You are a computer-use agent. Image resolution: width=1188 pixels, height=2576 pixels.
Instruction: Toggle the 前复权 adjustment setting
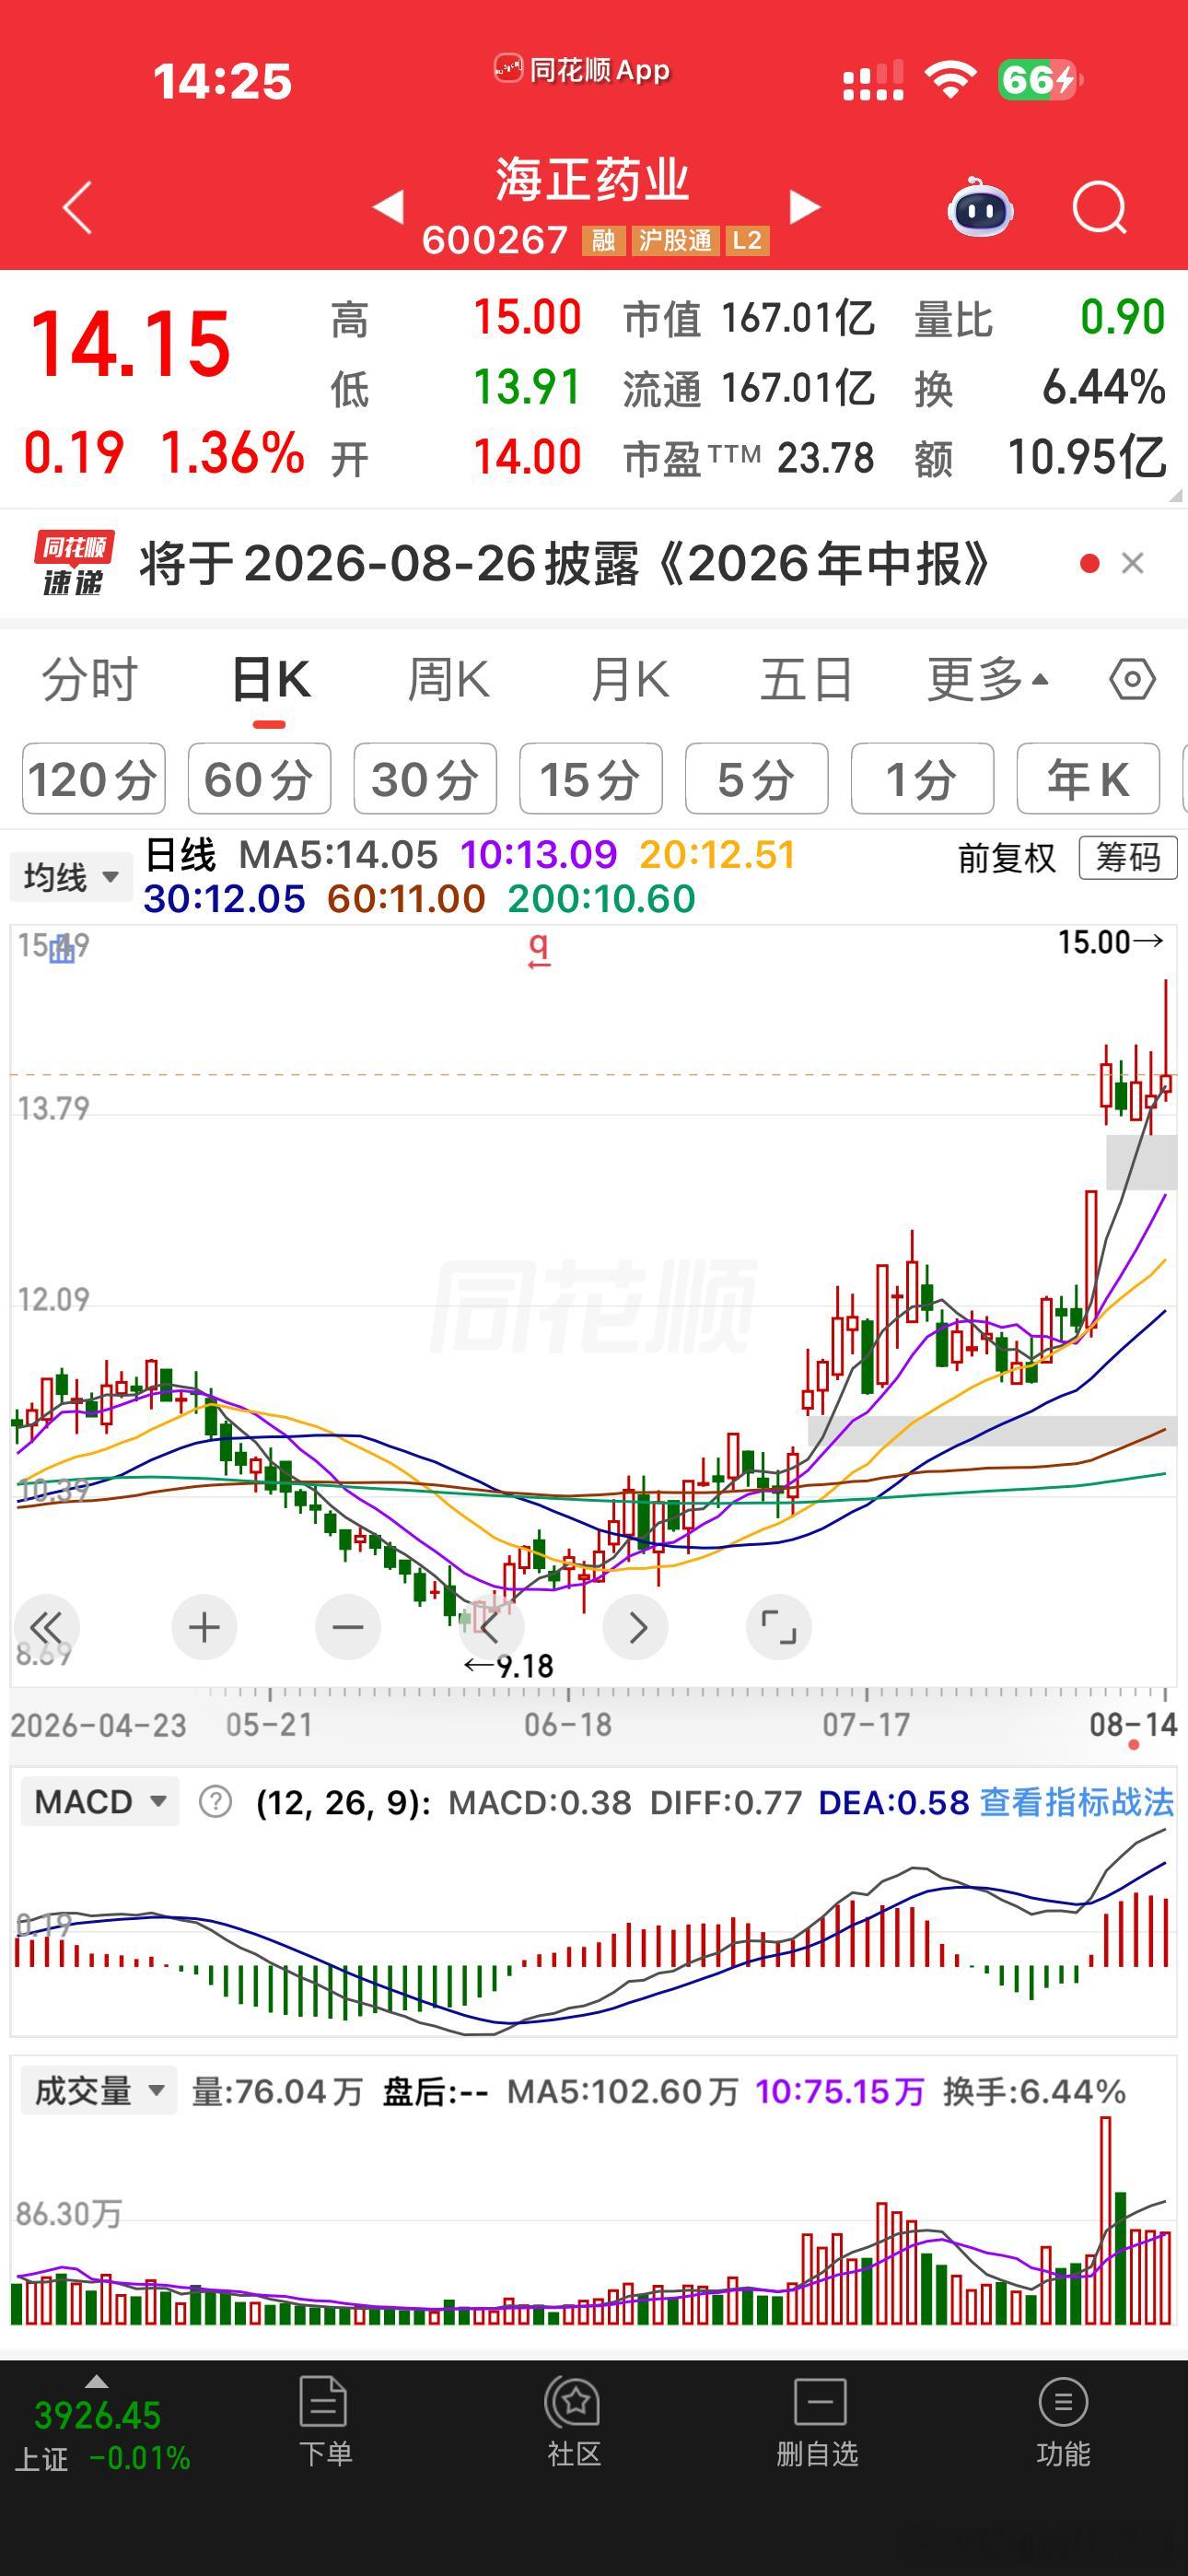click(x=1007, y=858)
